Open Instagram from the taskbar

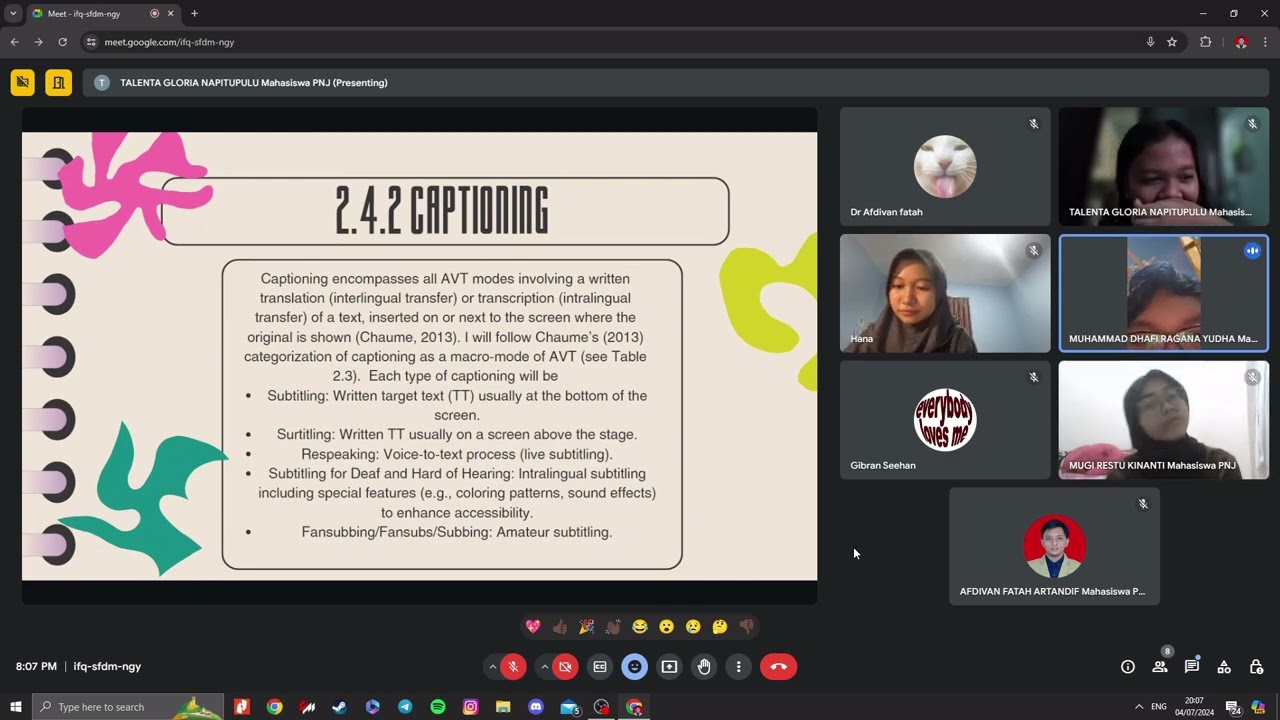click(x=470, y=707)
